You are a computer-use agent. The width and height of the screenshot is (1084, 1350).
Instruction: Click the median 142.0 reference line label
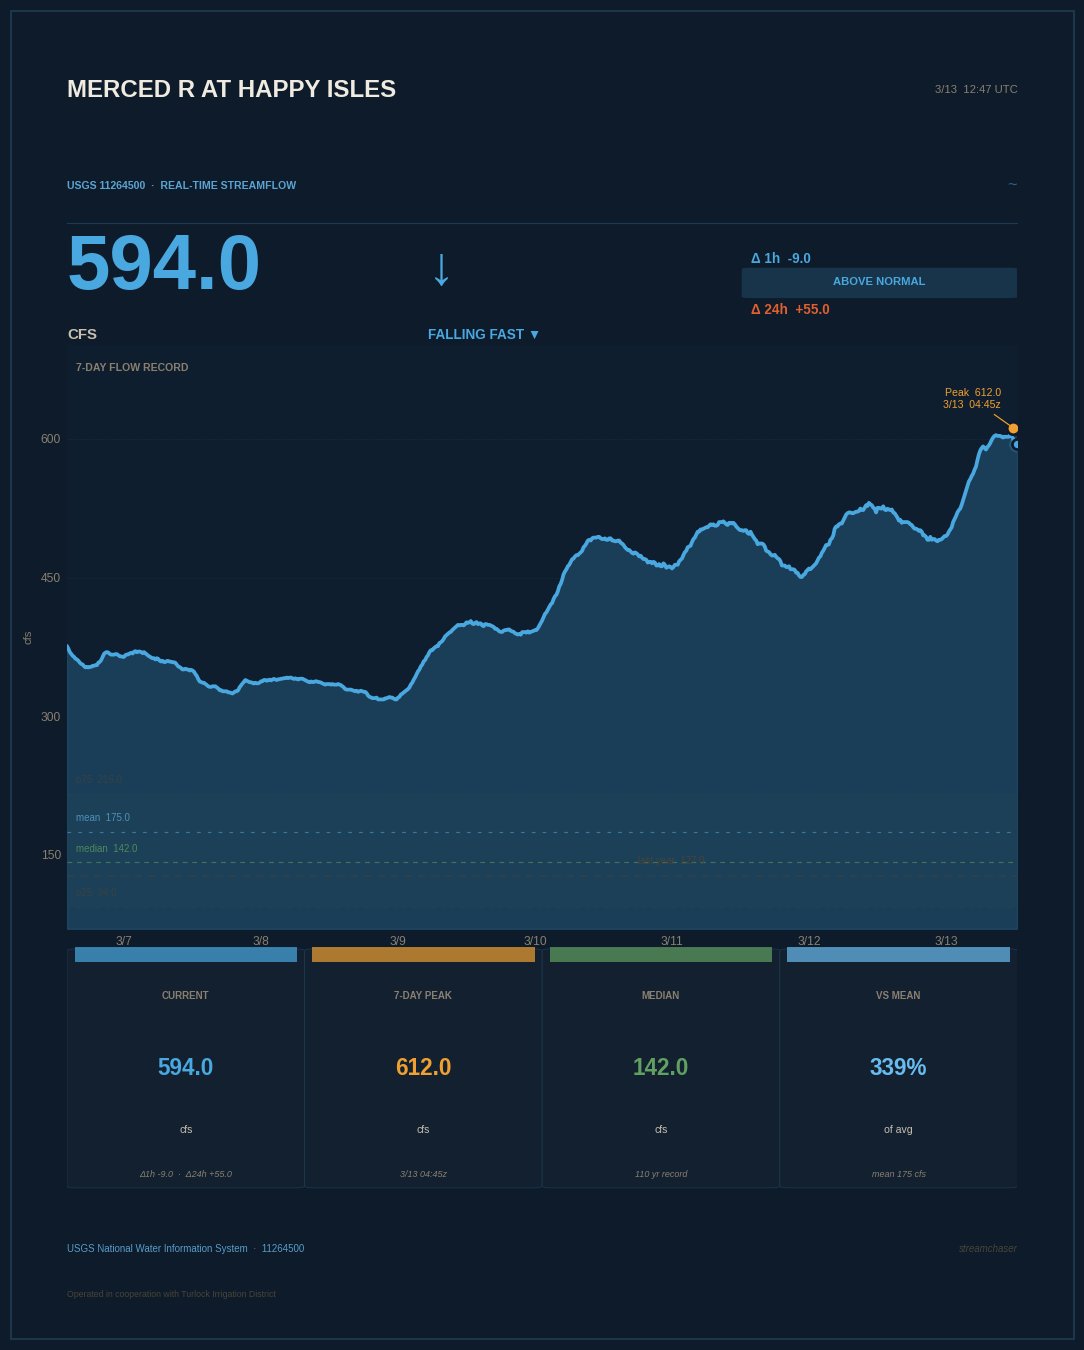(107, 849)
